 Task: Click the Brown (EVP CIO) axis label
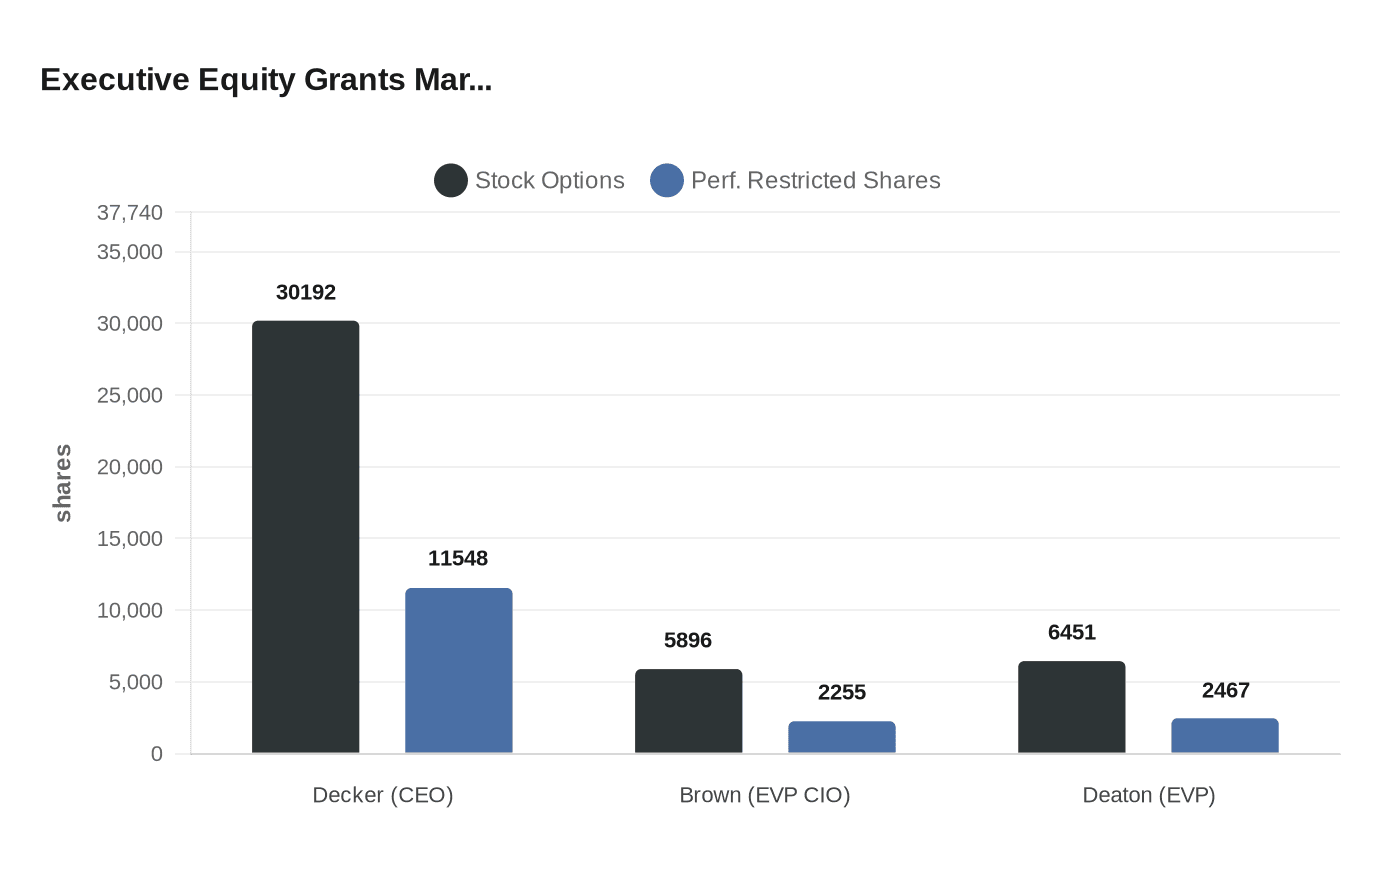[x=764, y=795]
